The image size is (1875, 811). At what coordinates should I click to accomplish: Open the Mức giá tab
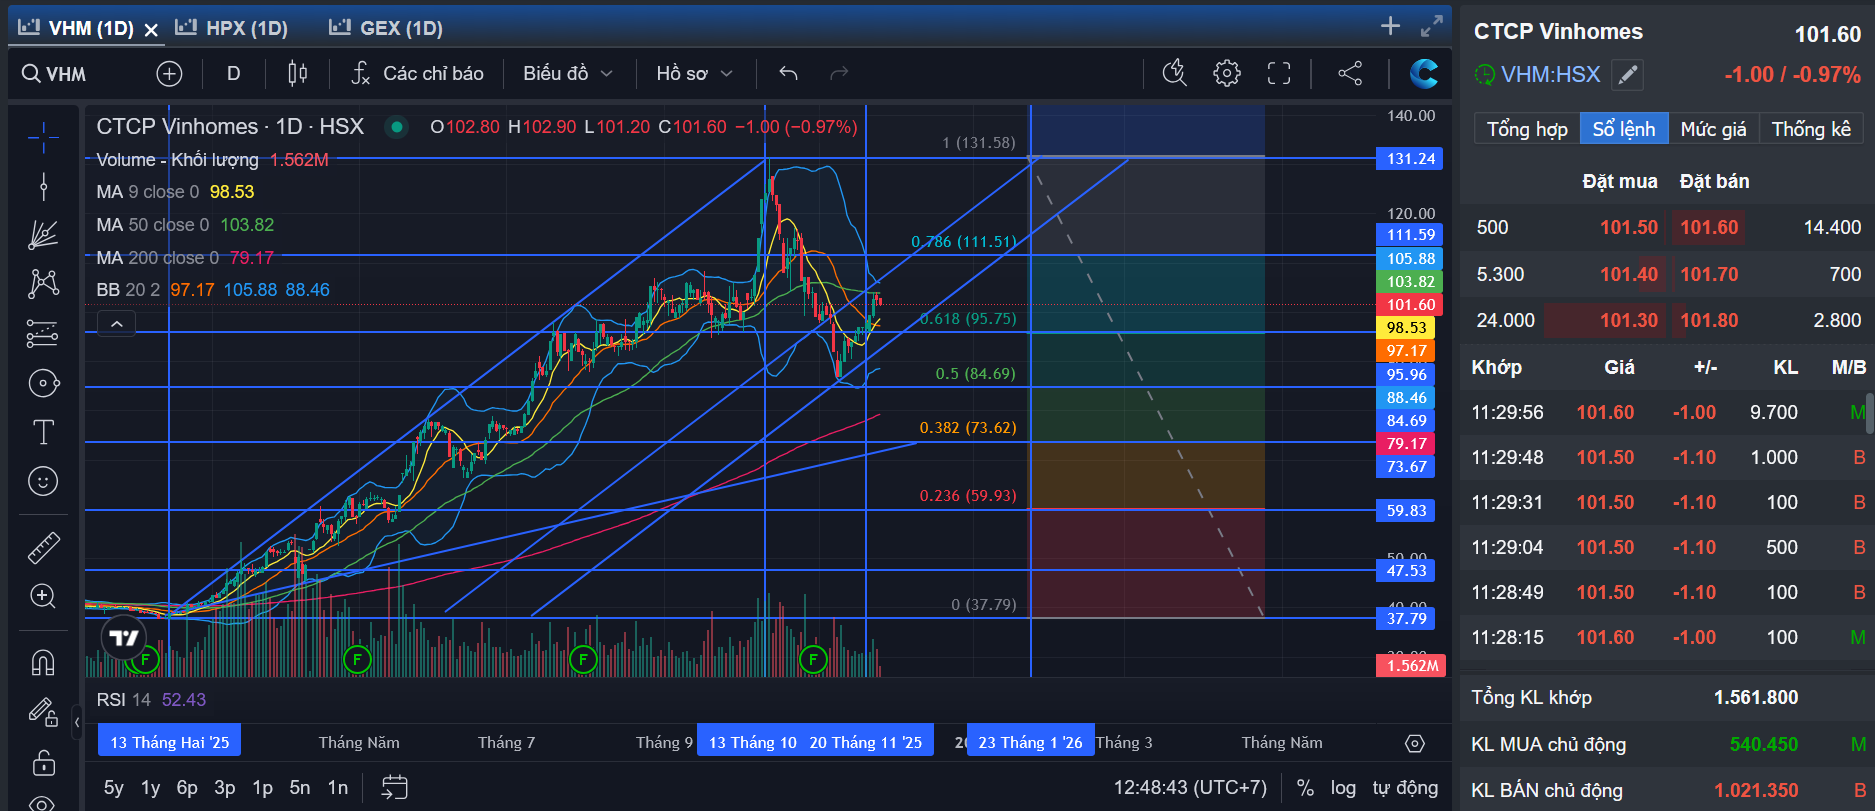(x=1713, y=129)
